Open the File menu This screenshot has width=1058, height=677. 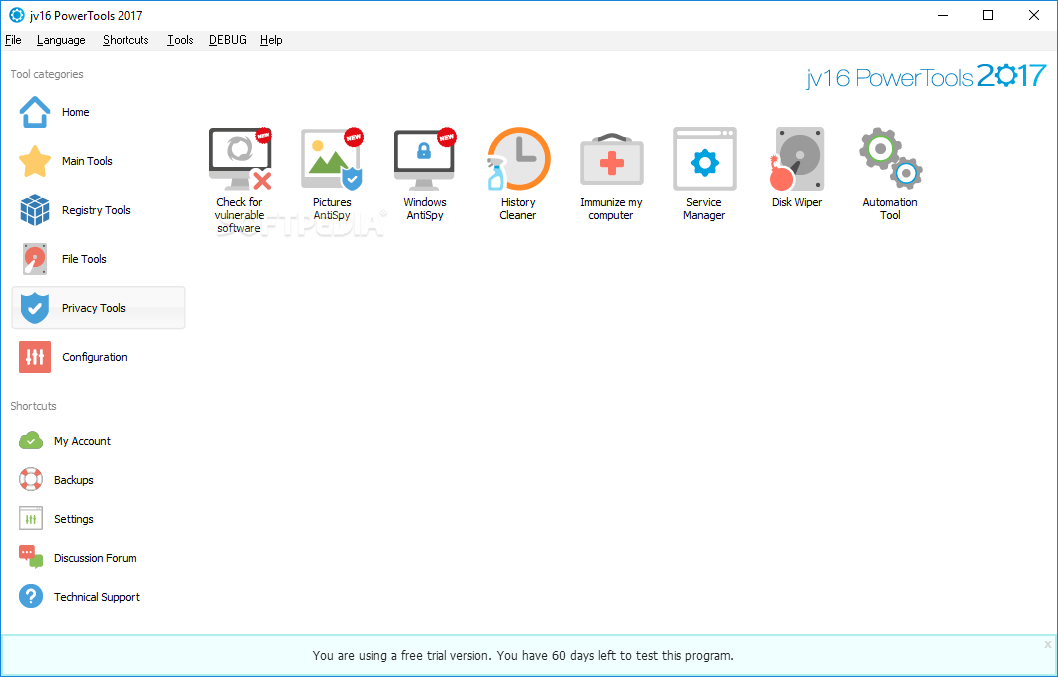click(13, 40)
